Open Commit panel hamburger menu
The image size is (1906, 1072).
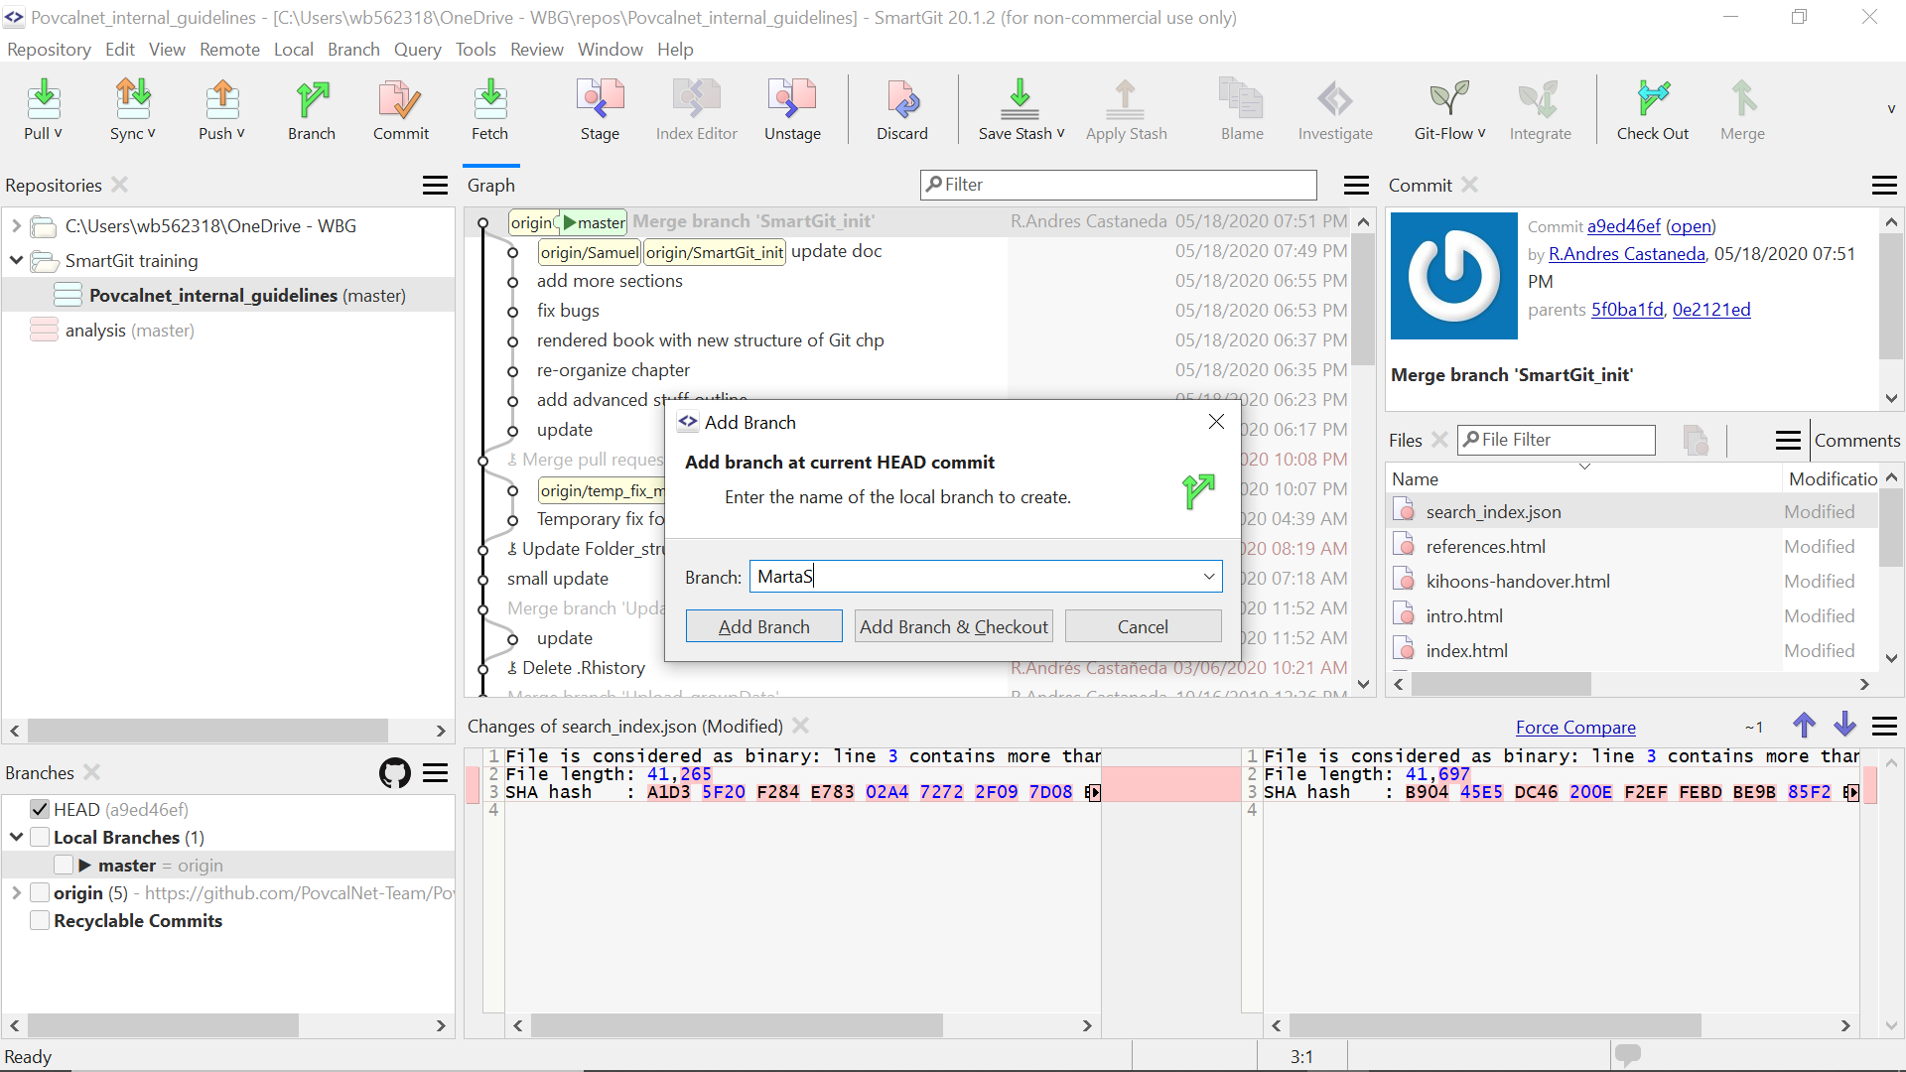1884,185
